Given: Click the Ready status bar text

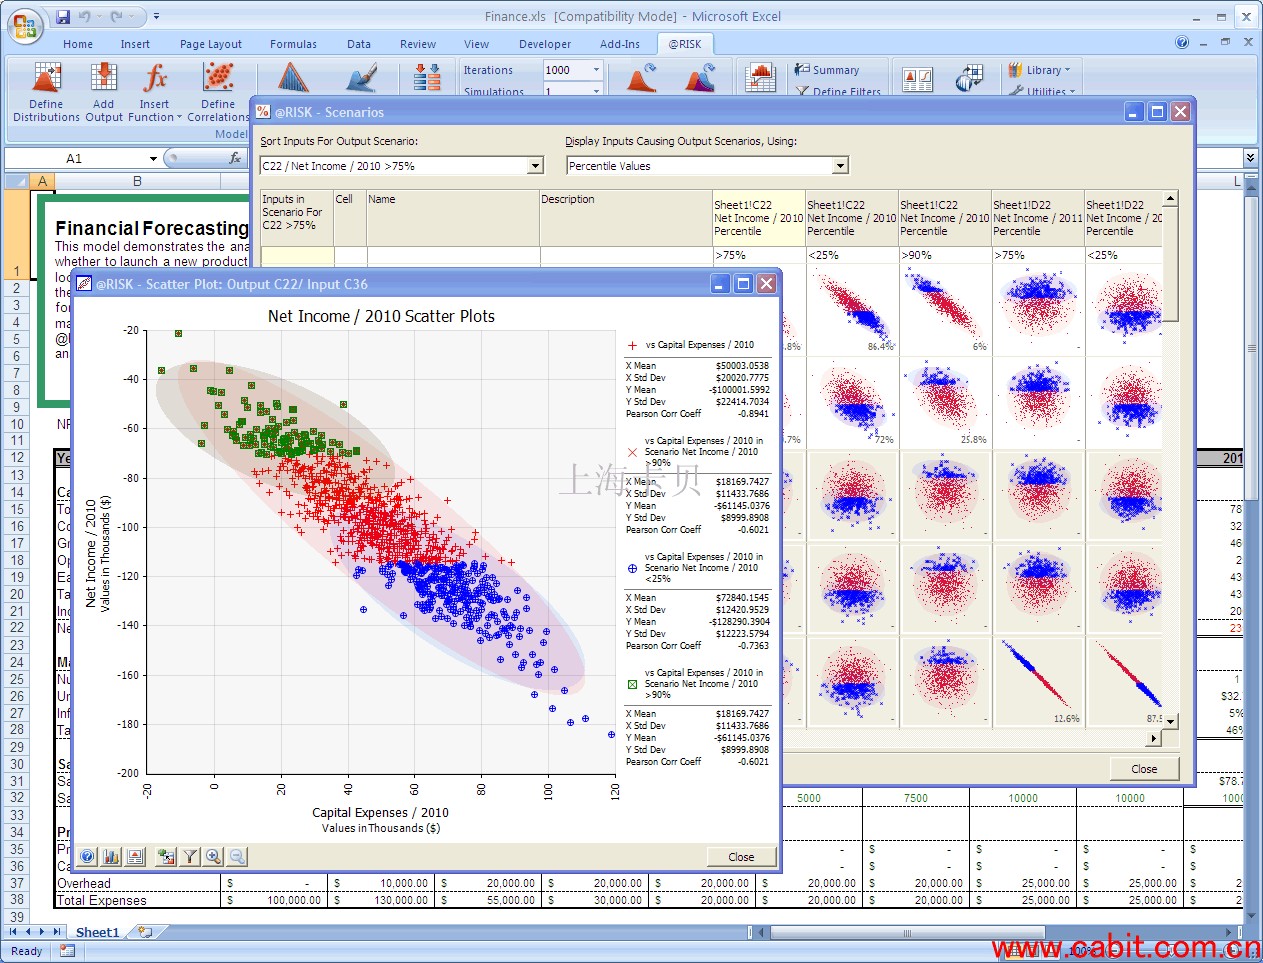Looking at the screenshot, I should 26,951.
